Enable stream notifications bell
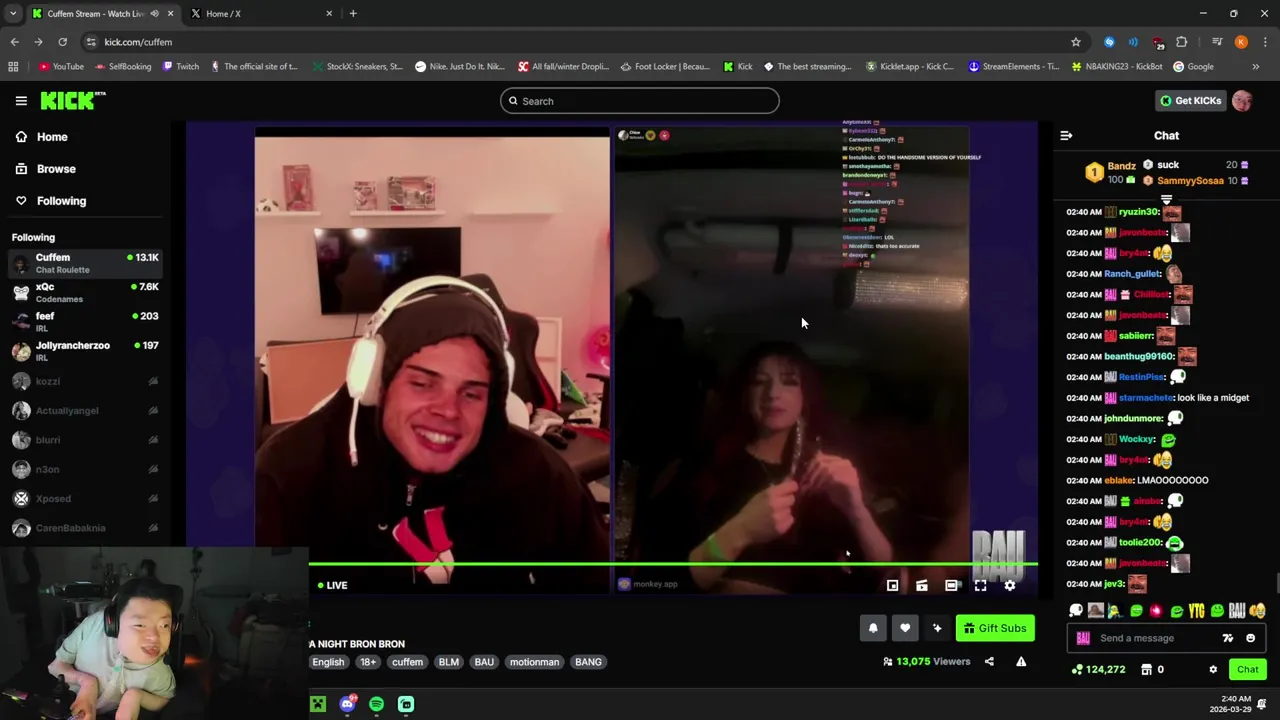The width and height of the screenshot is (1280, 720). (873, 628)
